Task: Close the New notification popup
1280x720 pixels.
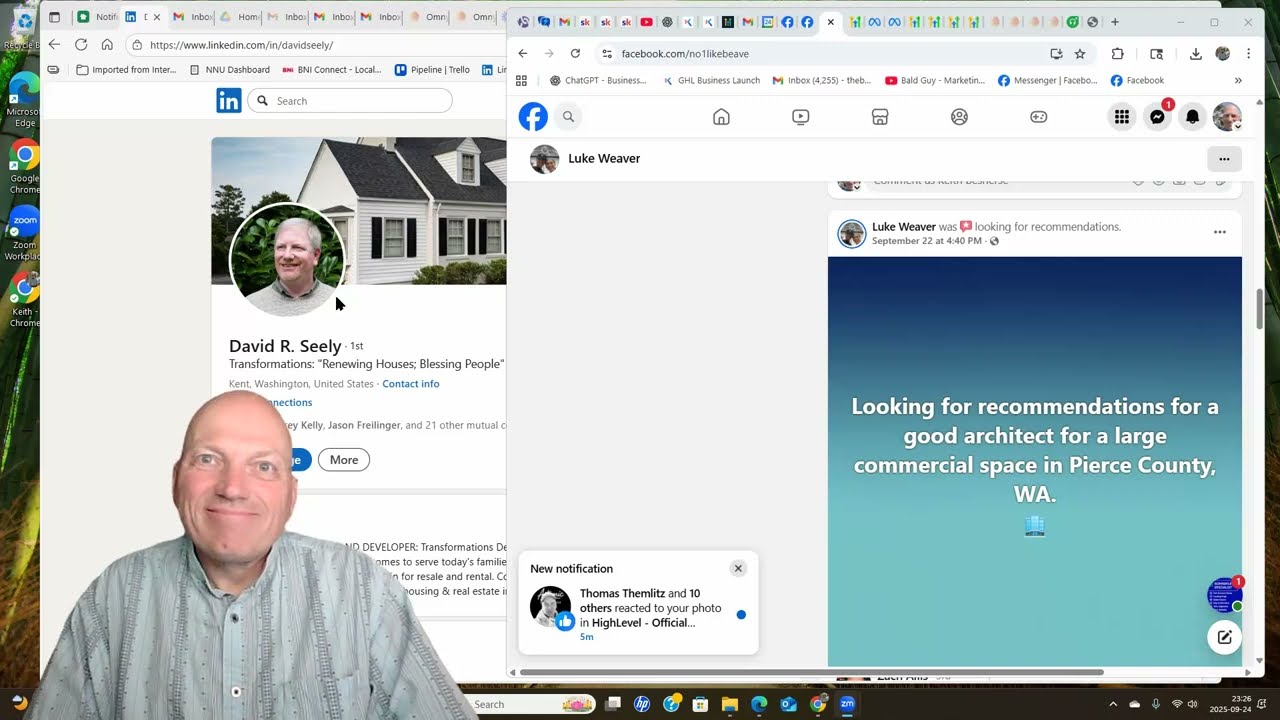Action: (x=738, y=568)
